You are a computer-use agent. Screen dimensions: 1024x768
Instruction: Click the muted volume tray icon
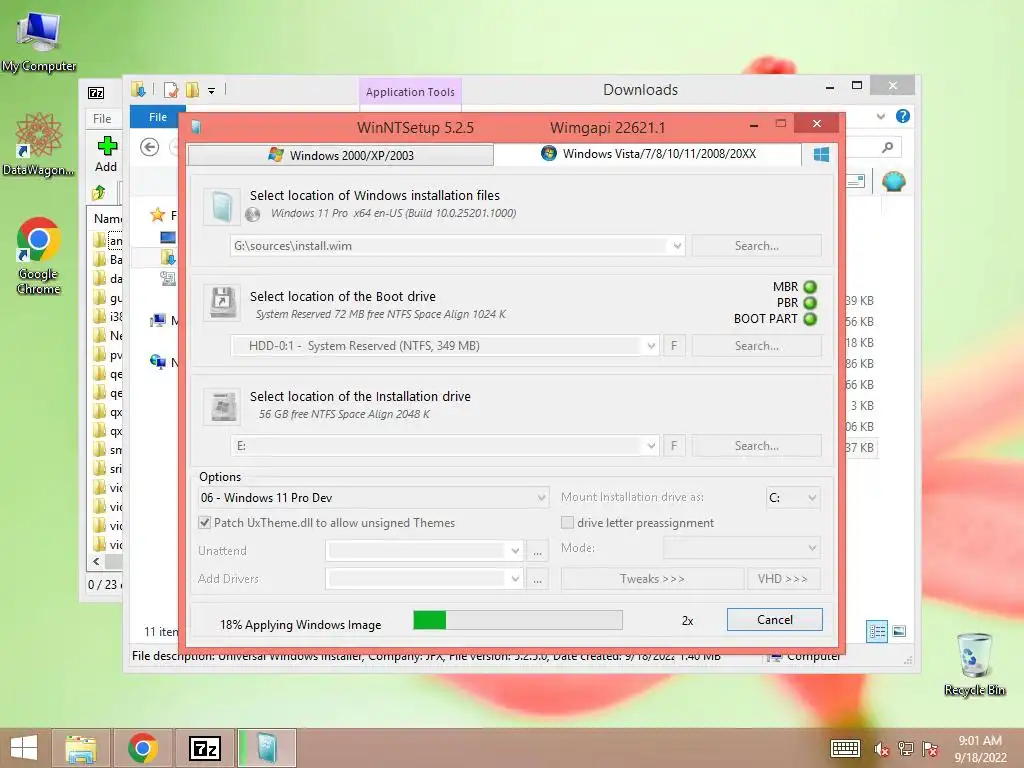point(881,749)
